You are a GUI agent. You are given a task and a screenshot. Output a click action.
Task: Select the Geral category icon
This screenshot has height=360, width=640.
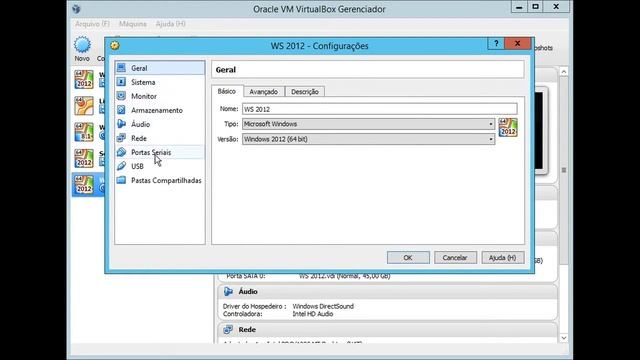click(x=121, y=68)
